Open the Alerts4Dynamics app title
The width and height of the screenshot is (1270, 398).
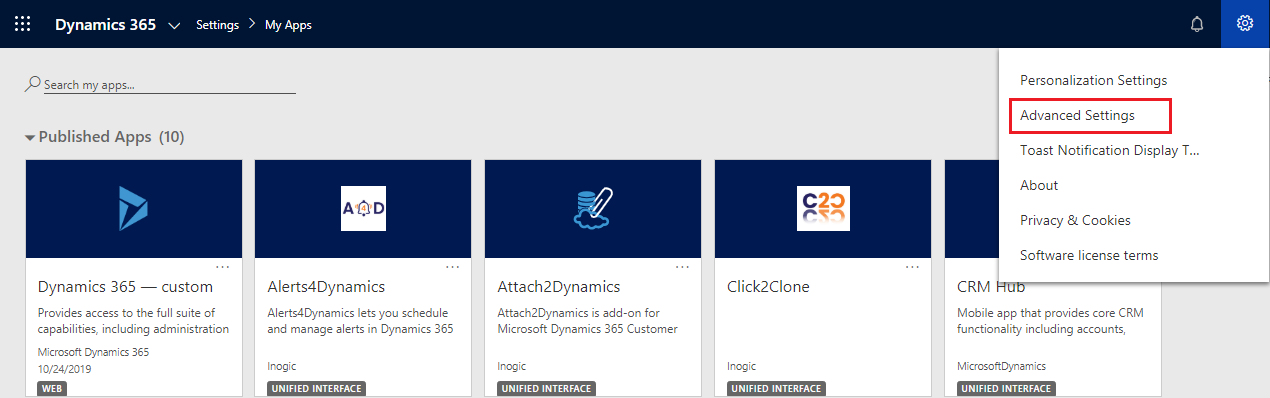[326, 287]
